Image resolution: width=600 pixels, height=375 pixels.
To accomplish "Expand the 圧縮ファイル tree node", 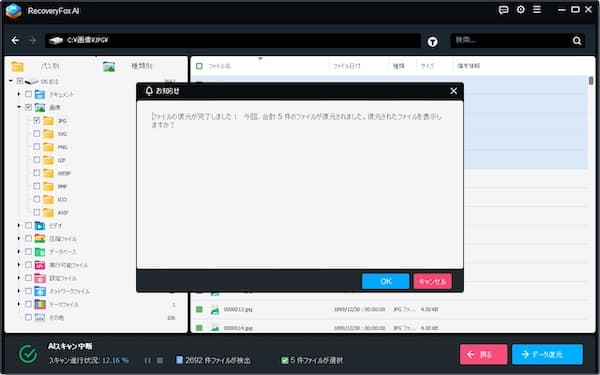I will [18, 238].
